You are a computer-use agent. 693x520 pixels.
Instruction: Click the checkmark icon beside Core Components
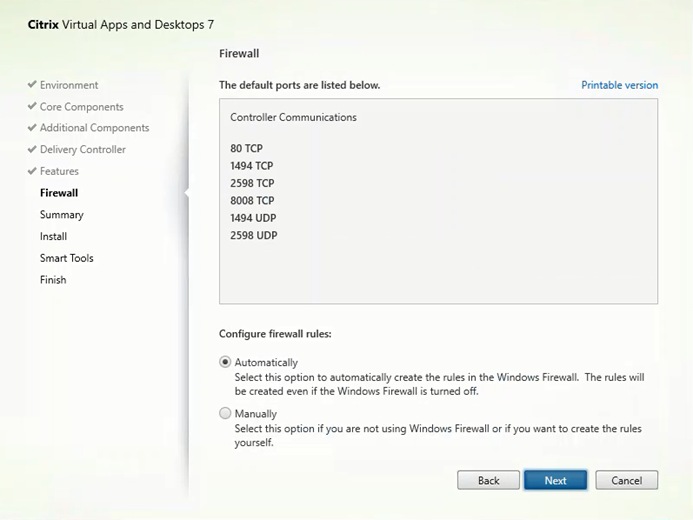[x=32, y=107]
